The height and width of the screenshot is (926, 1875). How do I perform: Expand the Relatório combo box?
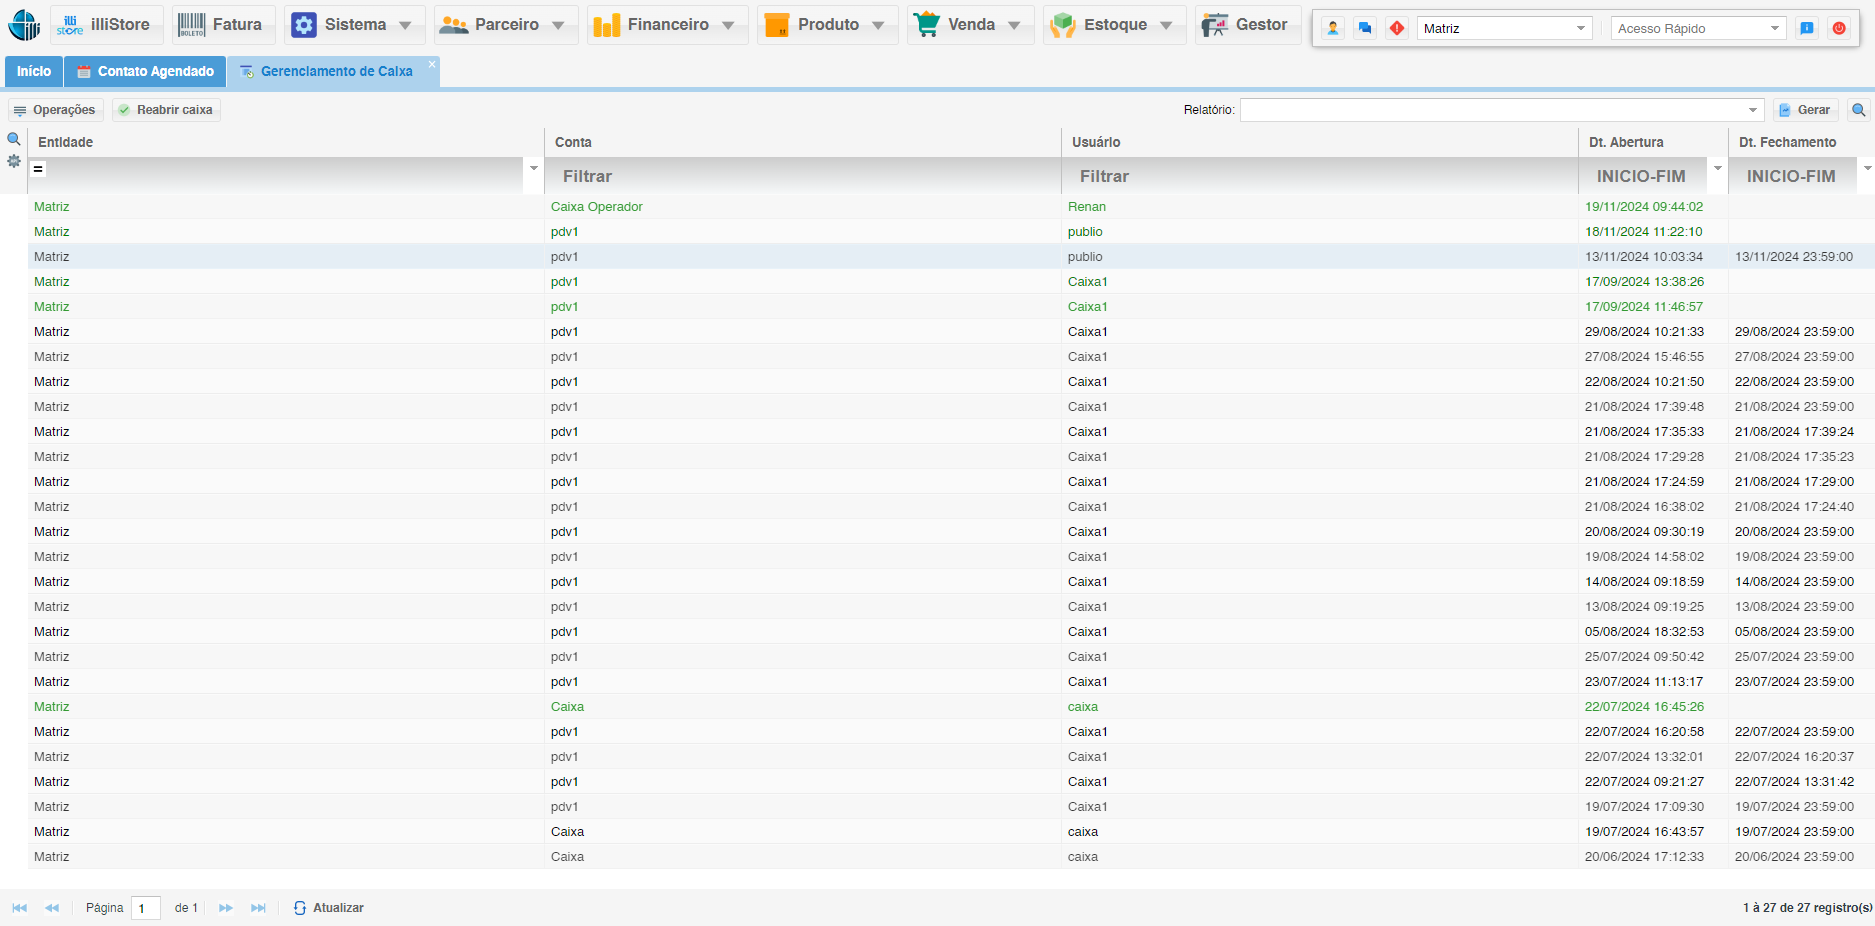click(1753, 110)
